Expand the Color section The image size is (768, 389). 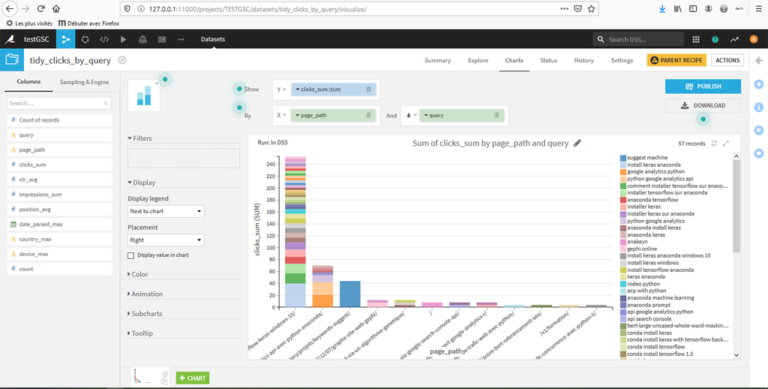point(138,274)
